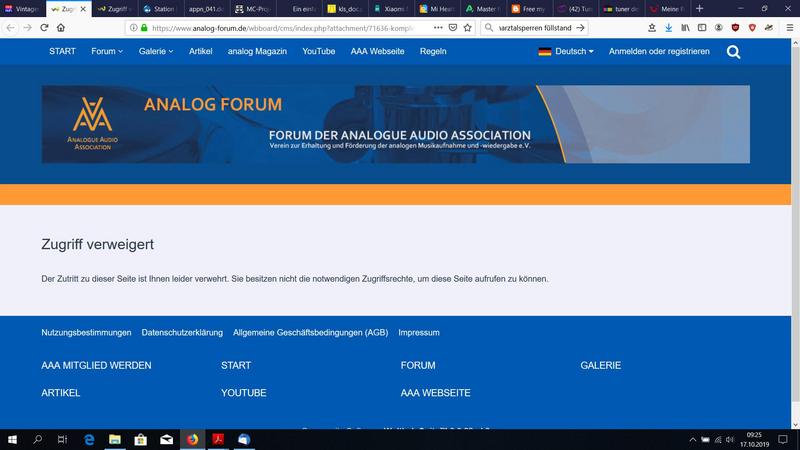Open START in the top navigation
This screenshot has width=800, height=450.
(x=62, y=51)
